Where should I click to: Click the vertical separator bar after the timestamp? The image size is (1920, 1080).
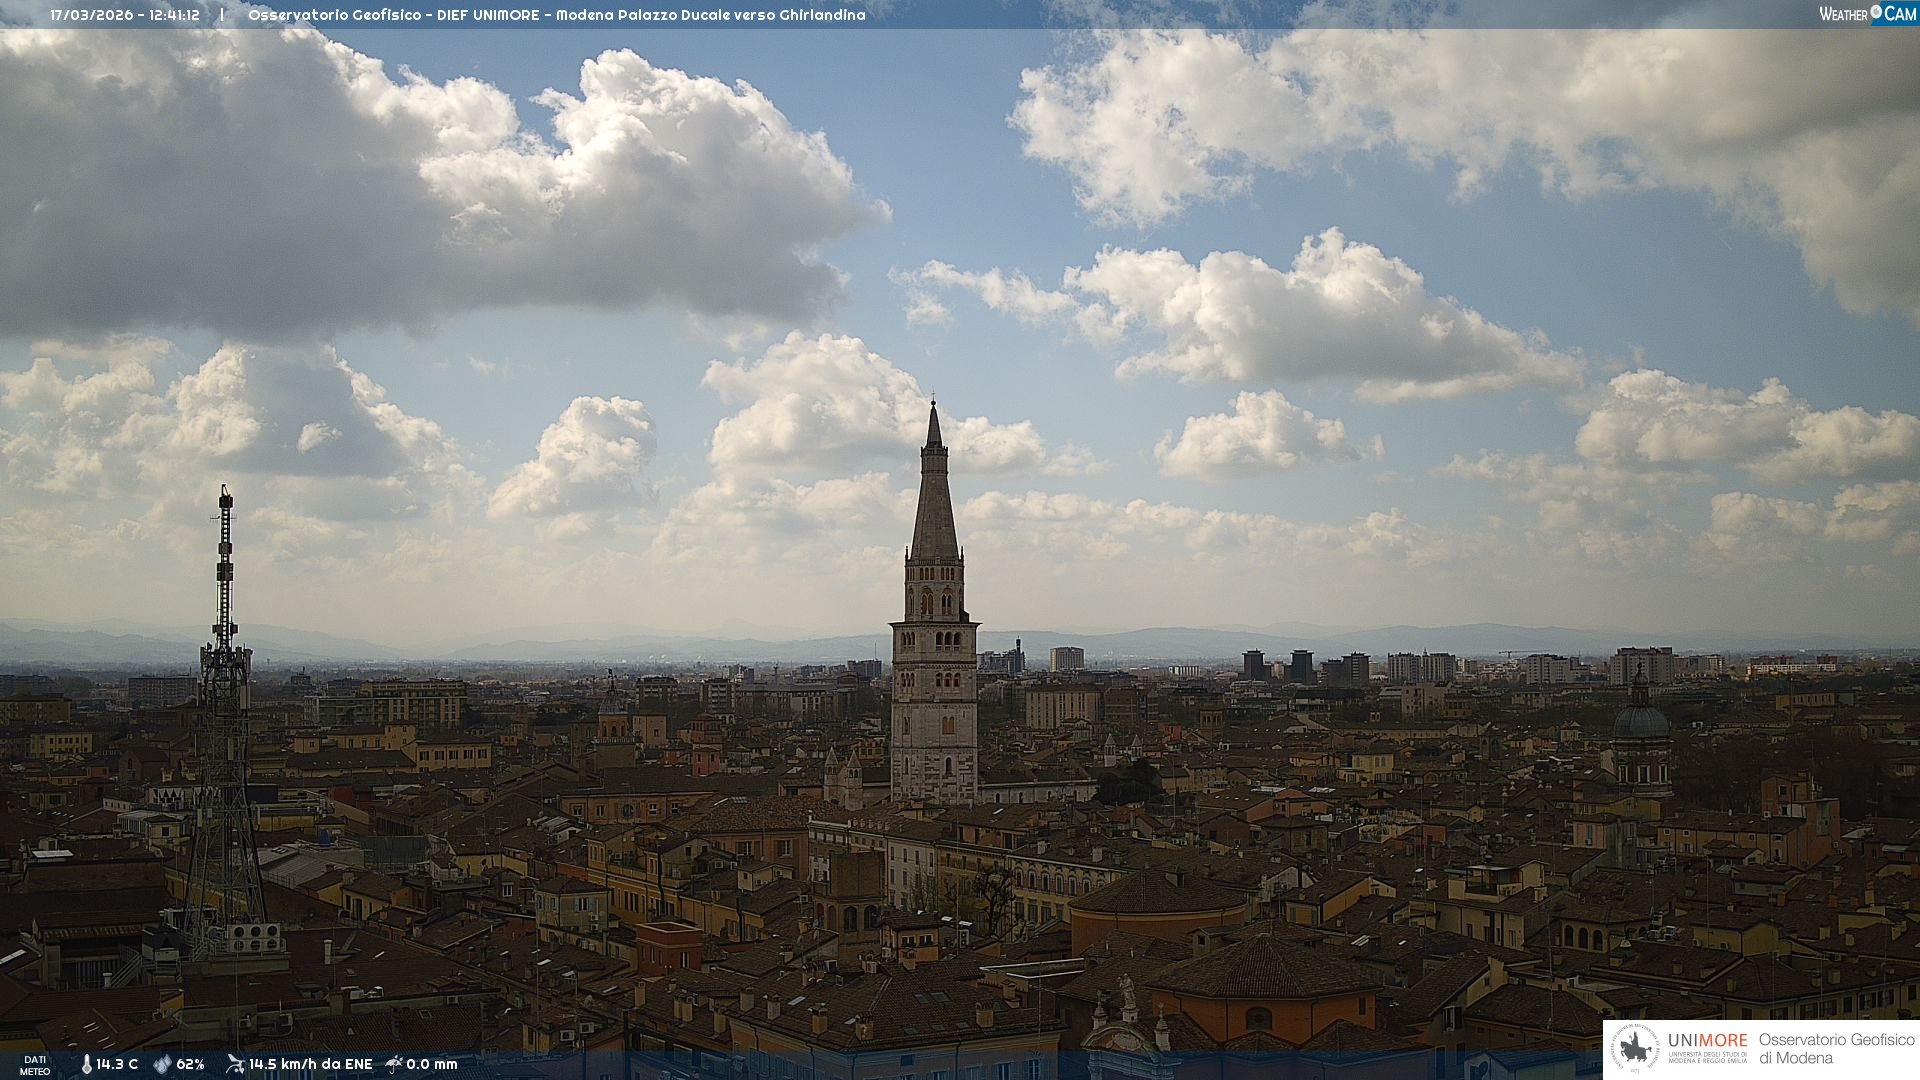coord(222,15)
